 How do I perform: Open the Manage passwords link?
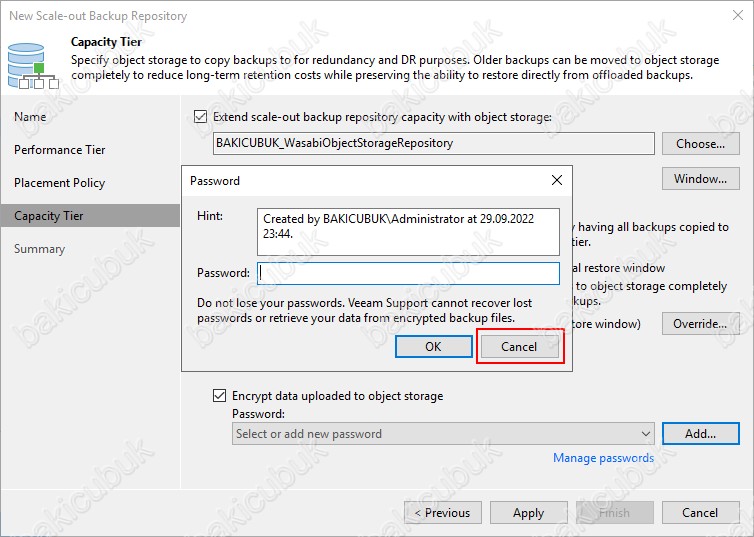coord(603,458)
